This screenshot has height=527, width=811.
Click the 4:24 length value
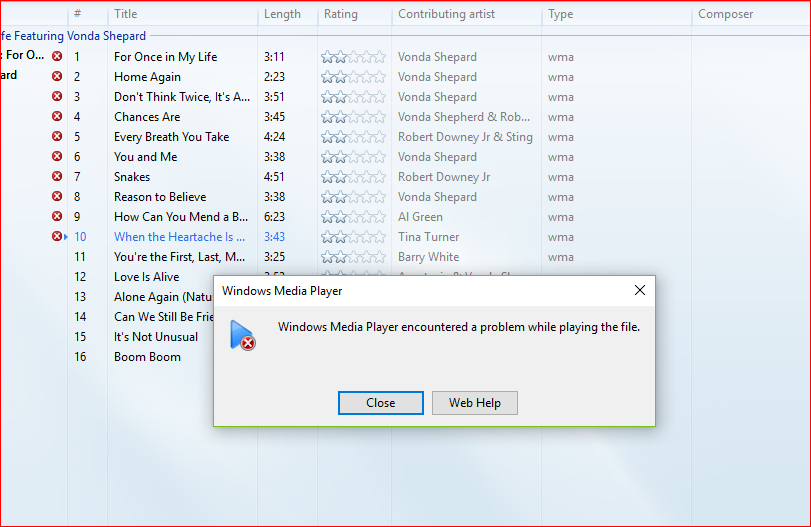pos(274,137)
